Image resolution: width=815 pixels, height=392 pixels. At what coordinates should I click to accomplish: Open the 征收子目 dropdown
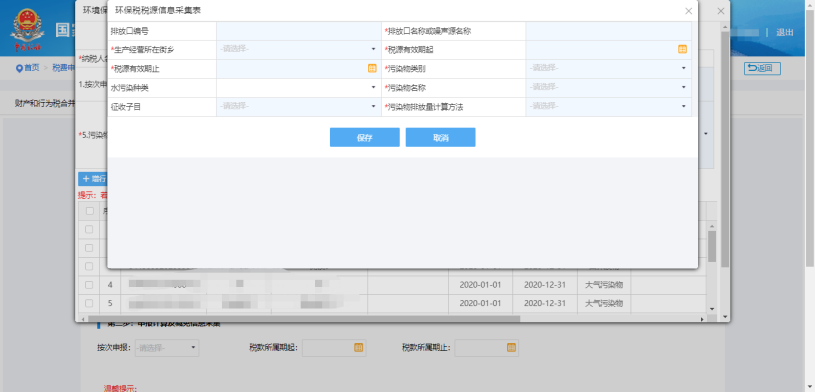point(299,107)
